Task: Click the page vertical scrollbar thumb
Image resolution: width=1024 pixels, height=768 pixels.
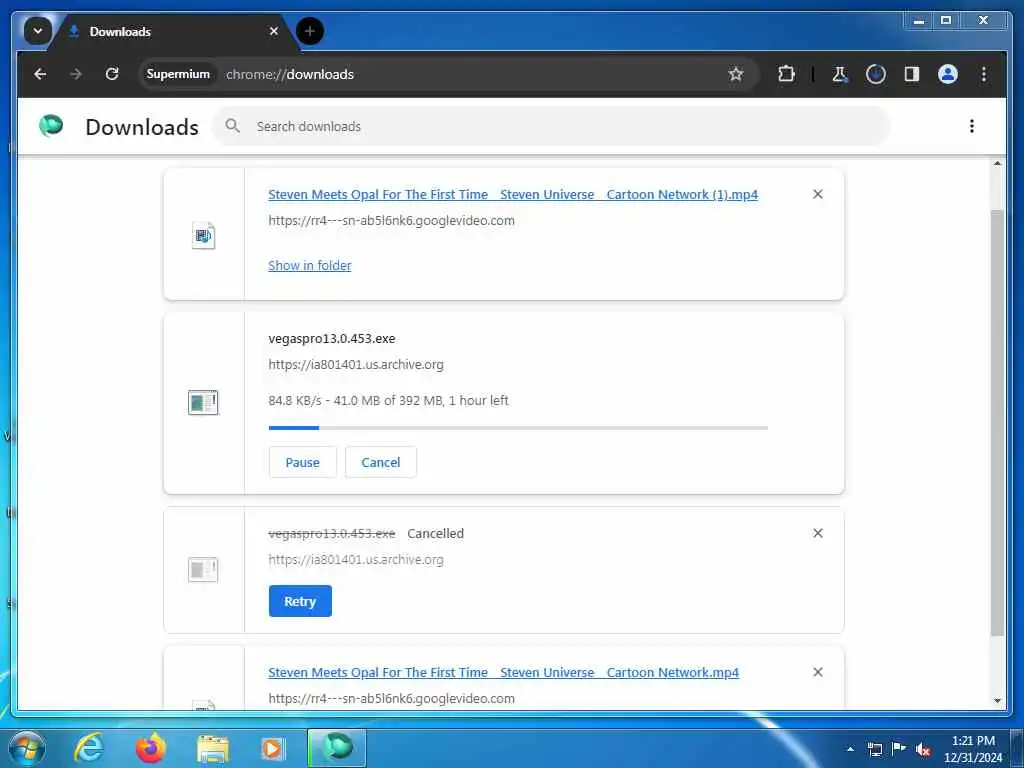Action: (x=997, y=422)
